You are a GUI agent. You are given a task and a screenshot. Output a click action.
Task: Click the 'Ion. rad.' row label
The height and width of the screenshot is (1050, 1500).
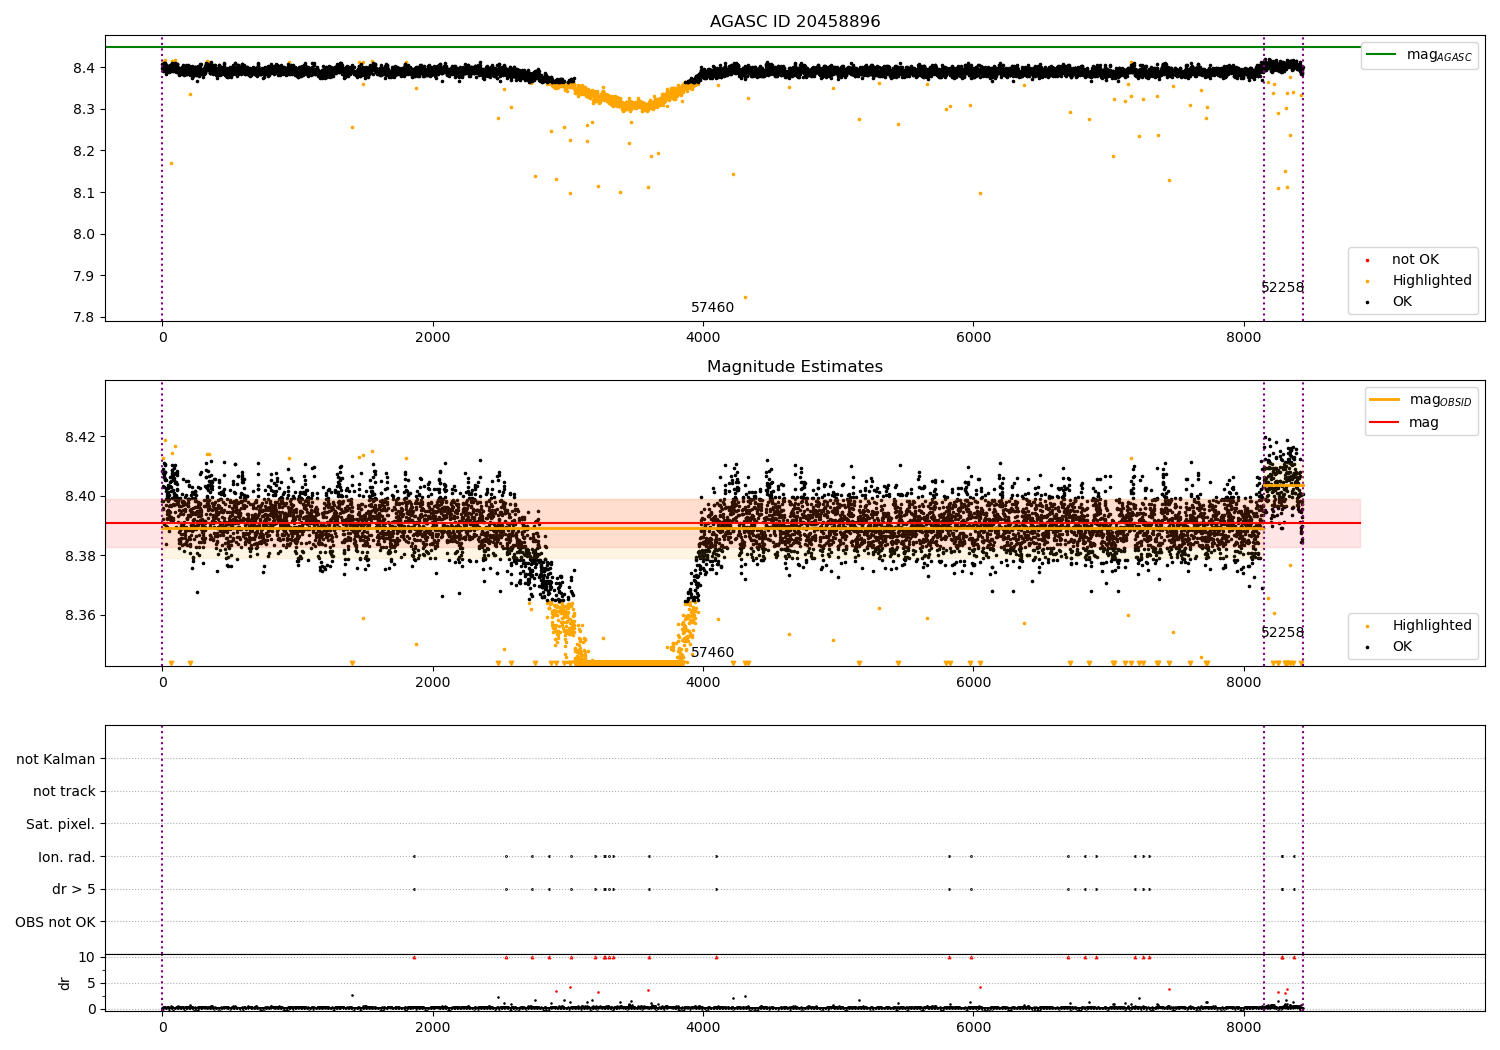(x=67, y=857)
